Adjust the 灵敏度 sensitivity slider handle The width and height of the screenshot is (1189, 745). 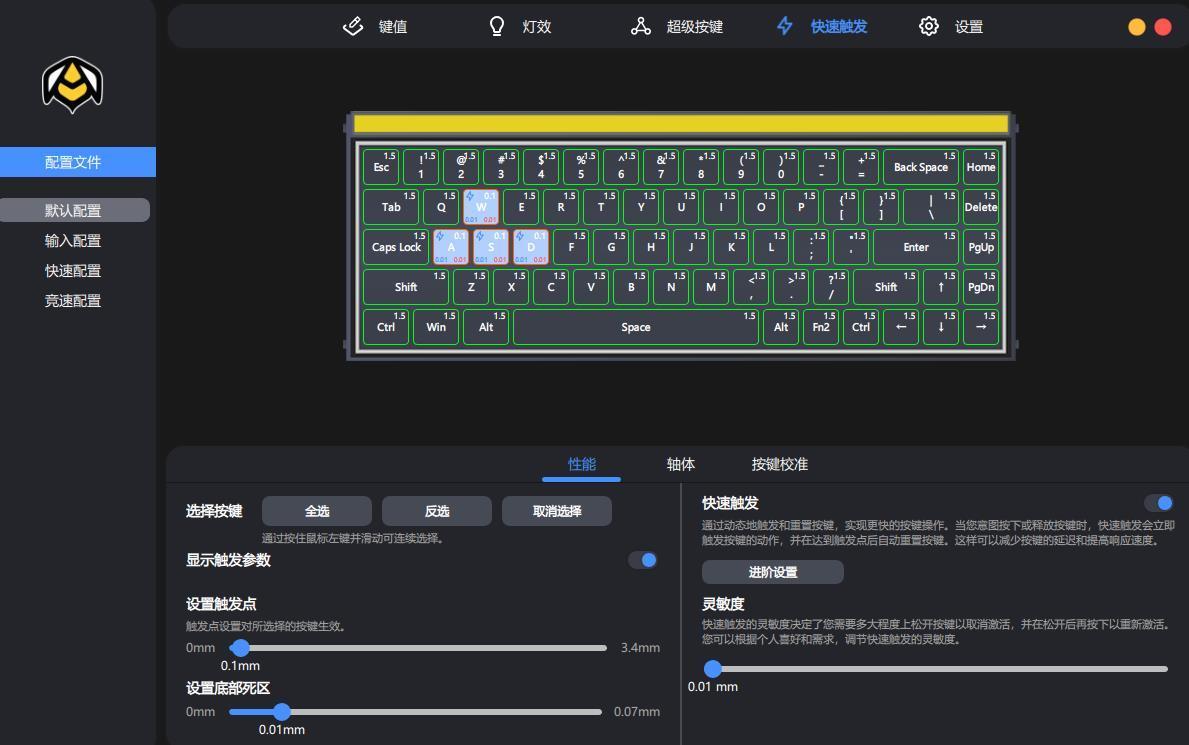click(x=713, y=668)
